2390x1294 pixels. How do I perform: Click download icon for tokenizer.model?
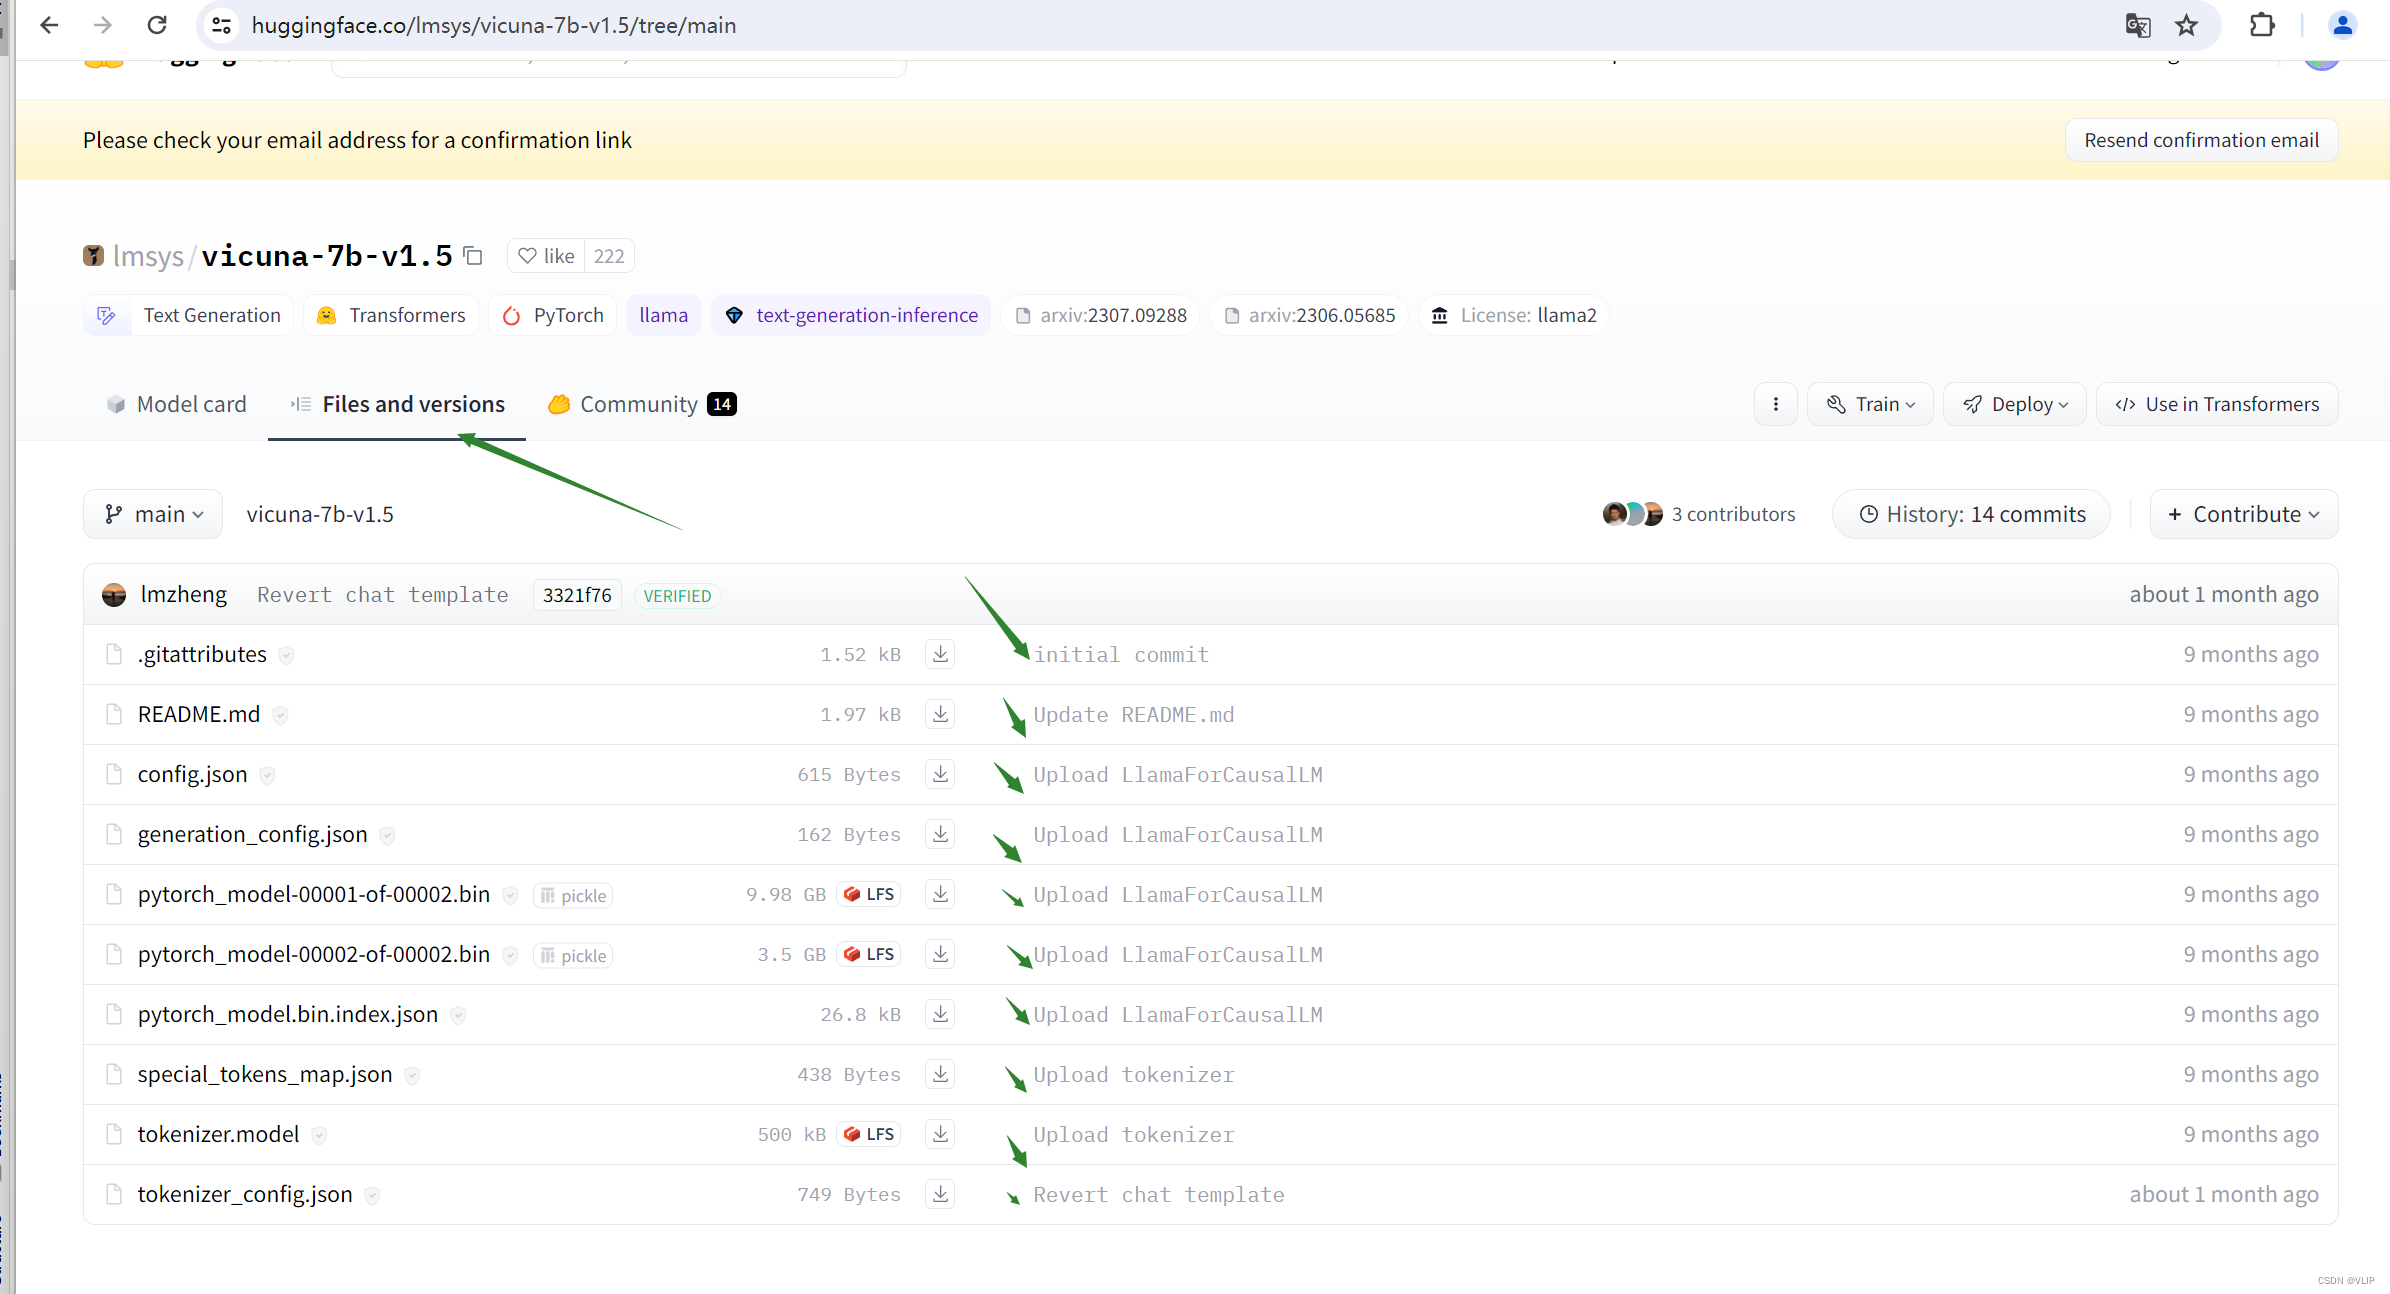point(940,1134)
